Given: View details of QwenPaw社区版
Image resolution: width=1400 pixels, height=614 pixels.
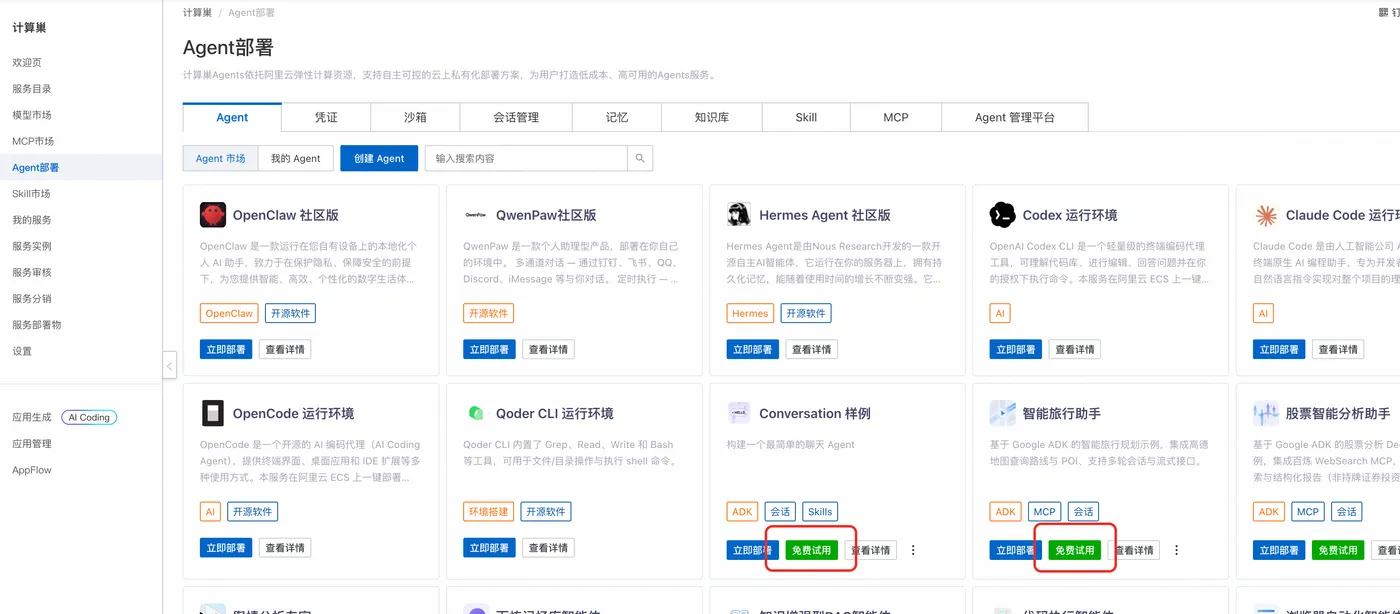Looking at the screenshot, I should [548, 349].
